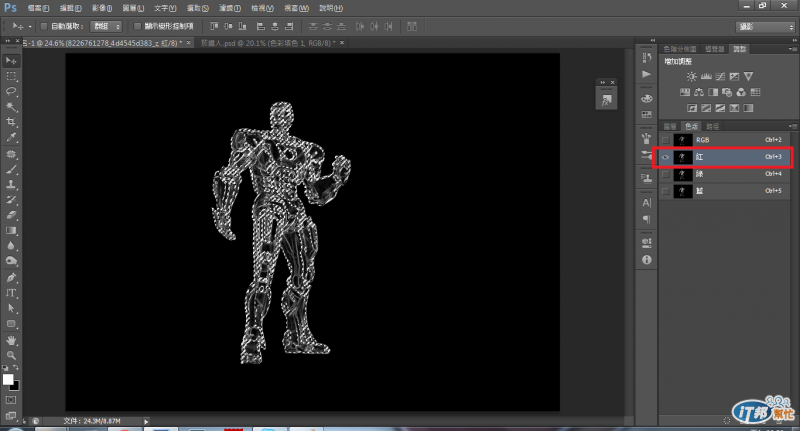This screenshot has height=431, width=800.
Task: Click the foreground color swatch
Action: coord(8,379)
